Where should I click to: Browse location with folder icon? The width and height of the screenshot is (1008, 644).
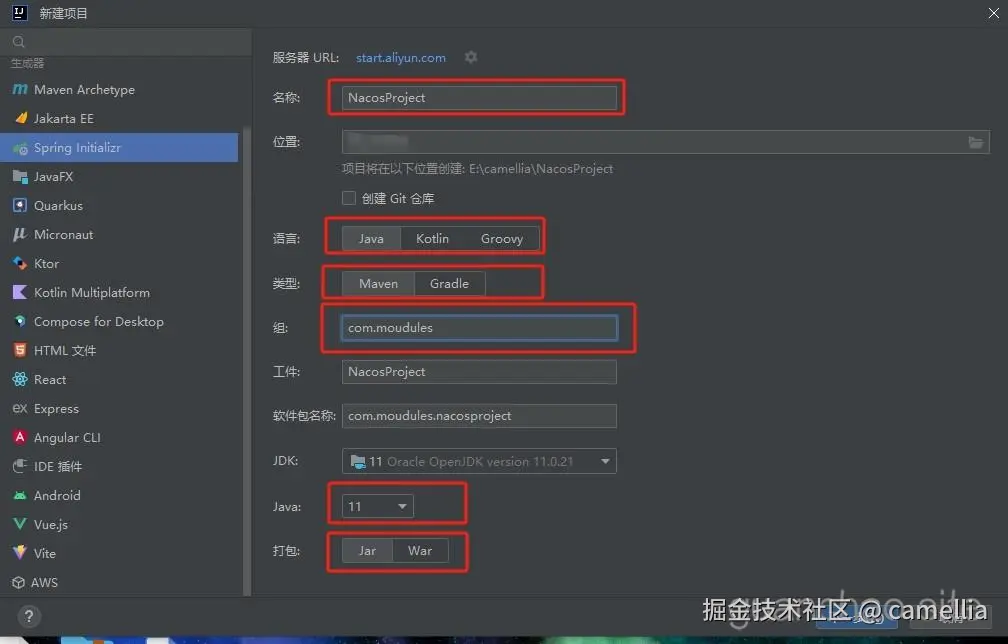click(975, 142)
